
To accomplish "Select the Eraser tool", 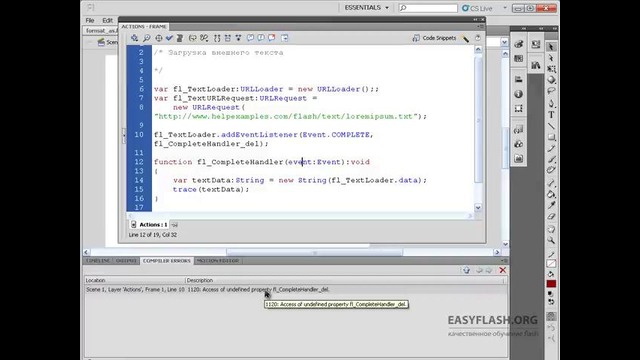I will (x=551, y=216).
